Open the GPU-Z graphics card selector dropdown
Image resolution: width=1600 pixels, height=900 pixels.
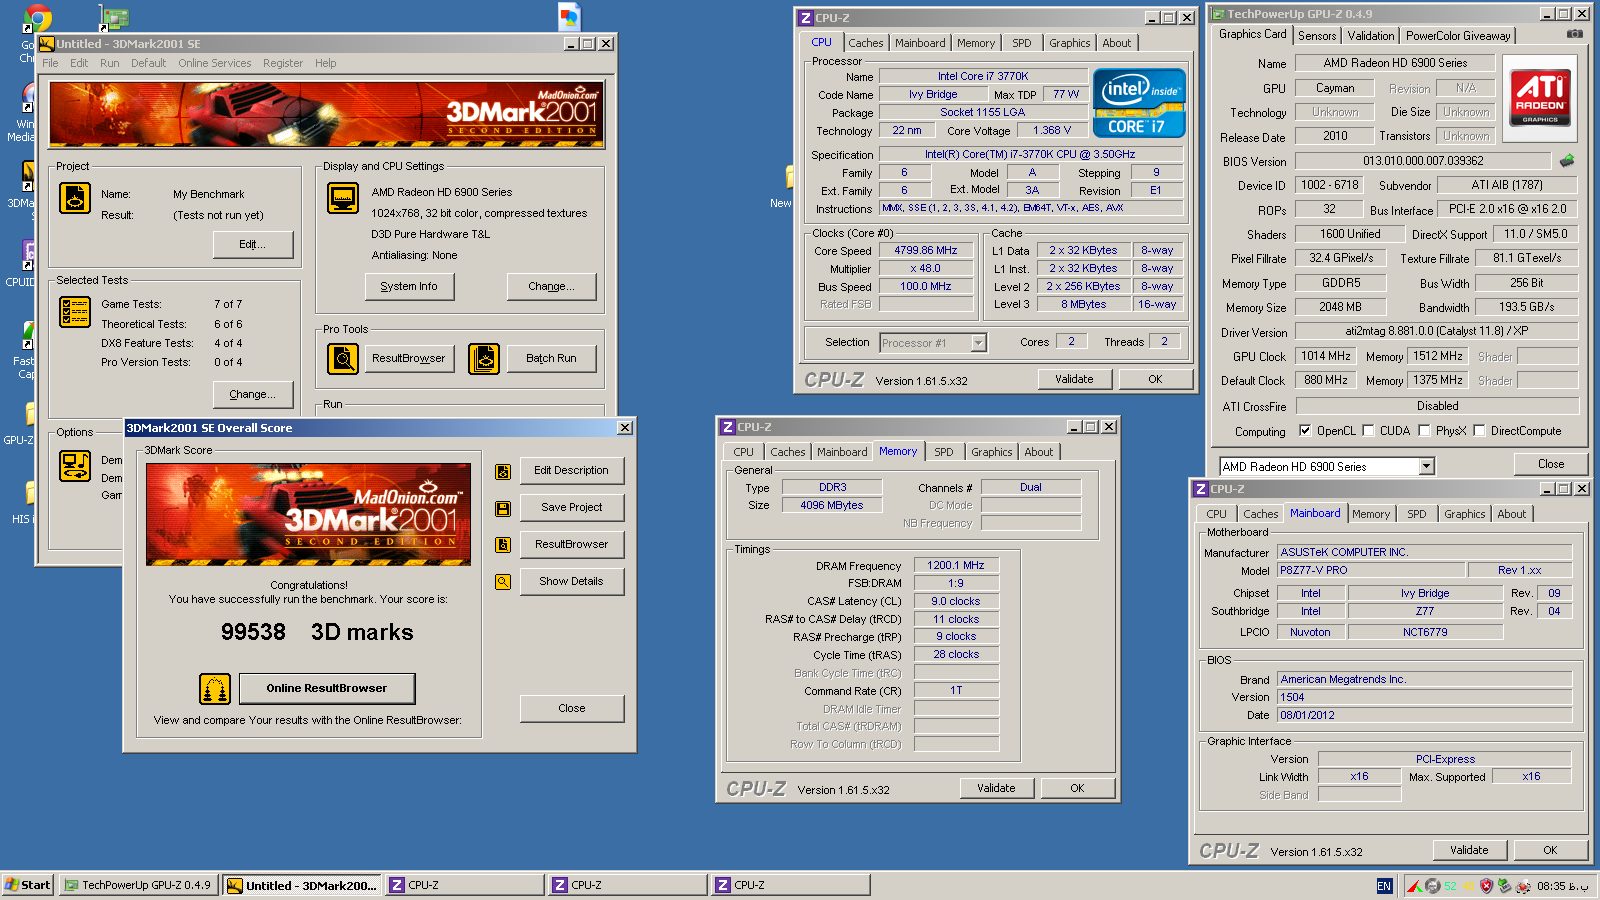[1427, 467]
